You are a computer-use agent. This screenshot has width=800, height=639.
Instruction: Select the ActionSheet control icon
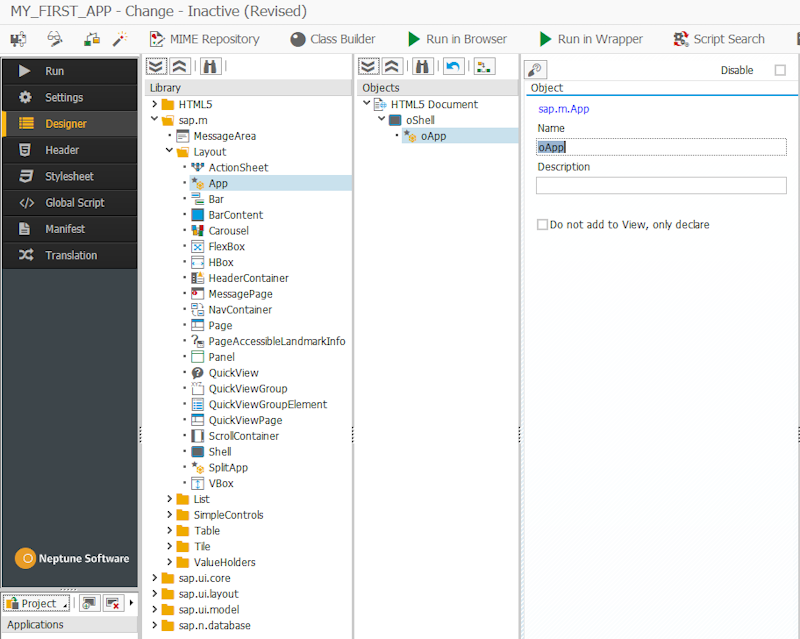(197, 167)
